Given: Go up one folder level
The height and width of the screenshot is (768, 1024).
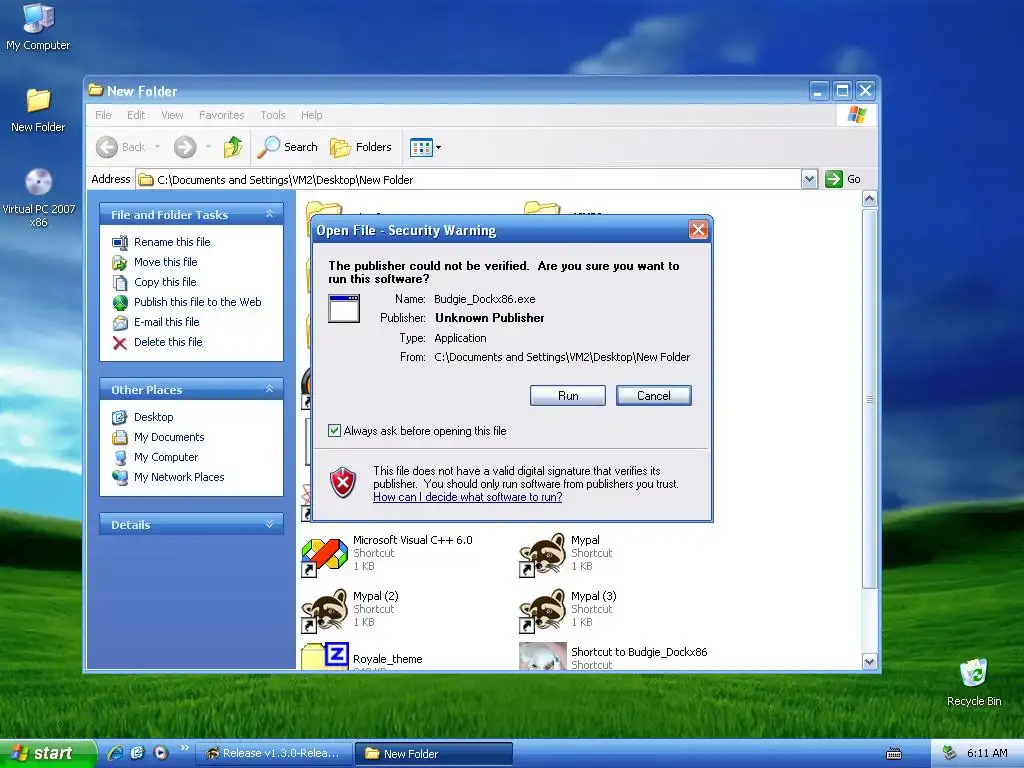Looking at the screenshot, I should 232,147.
